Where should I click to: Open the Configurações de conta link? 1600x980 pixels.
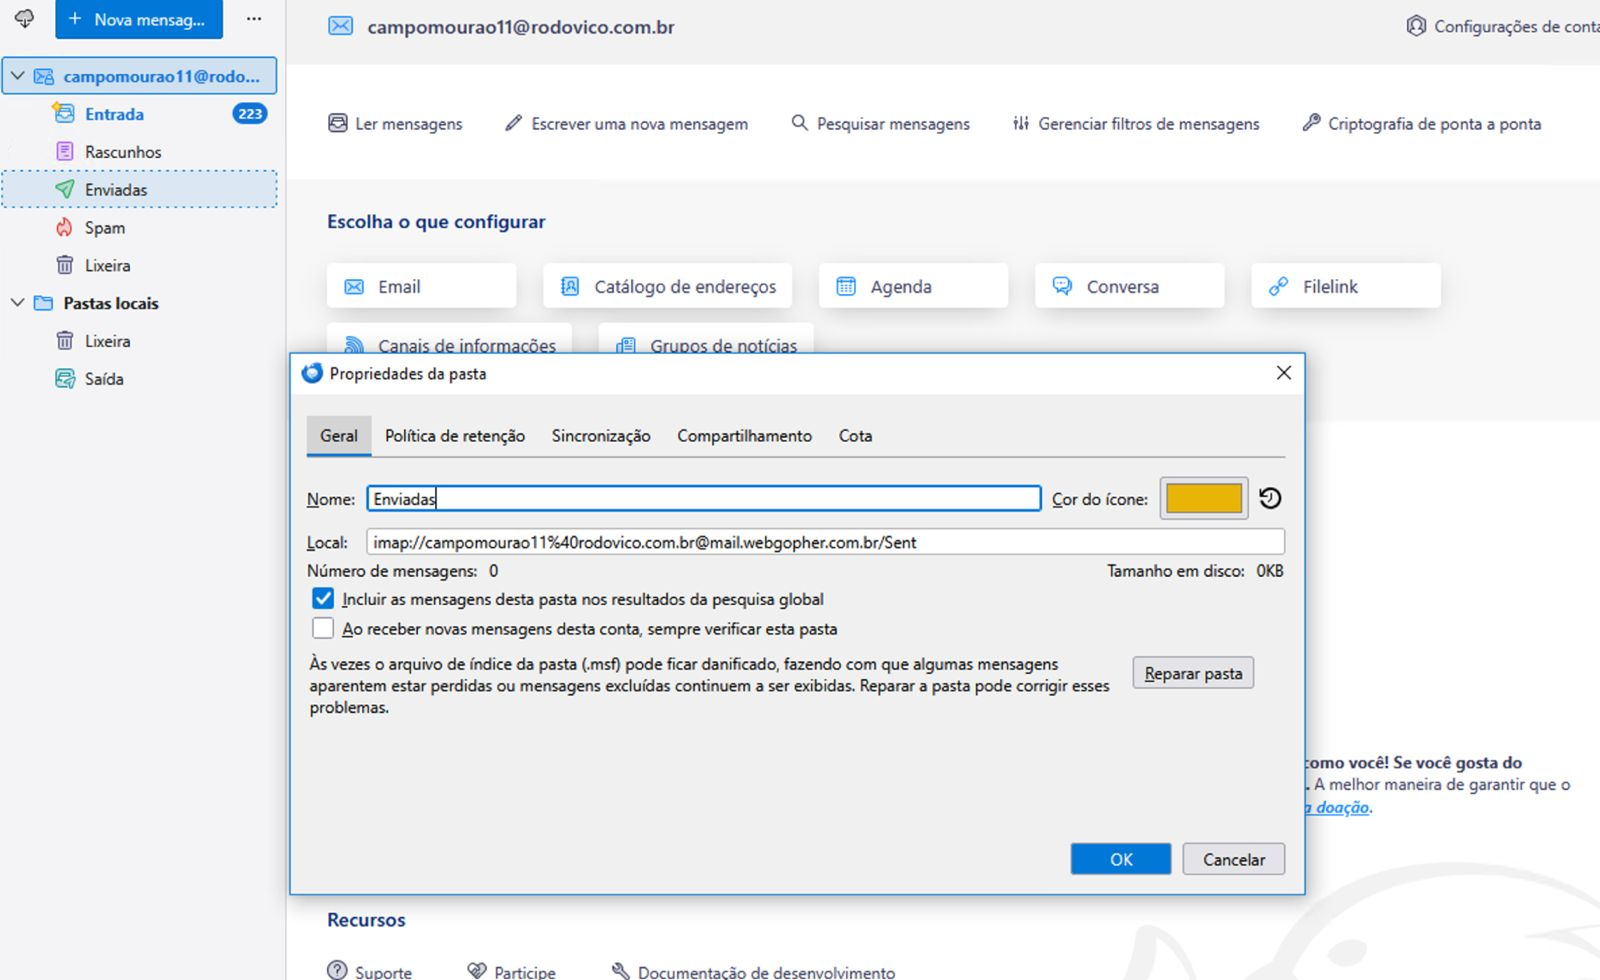point(1503,26)
